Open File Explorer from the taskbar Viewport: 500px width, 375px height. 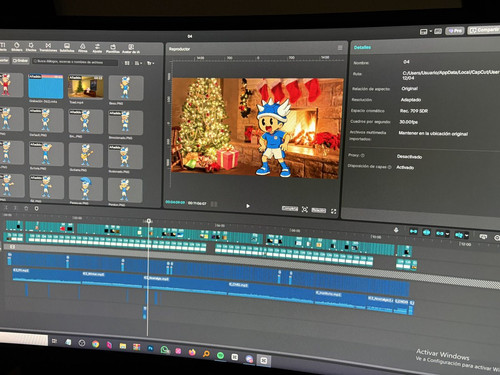[x=123, y=346]
